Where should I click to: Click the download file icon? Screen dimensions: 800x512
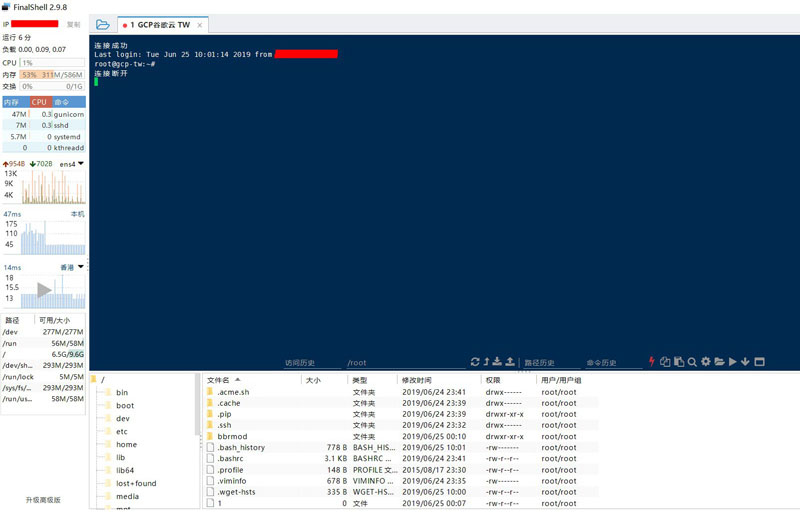tap(497, 362)
